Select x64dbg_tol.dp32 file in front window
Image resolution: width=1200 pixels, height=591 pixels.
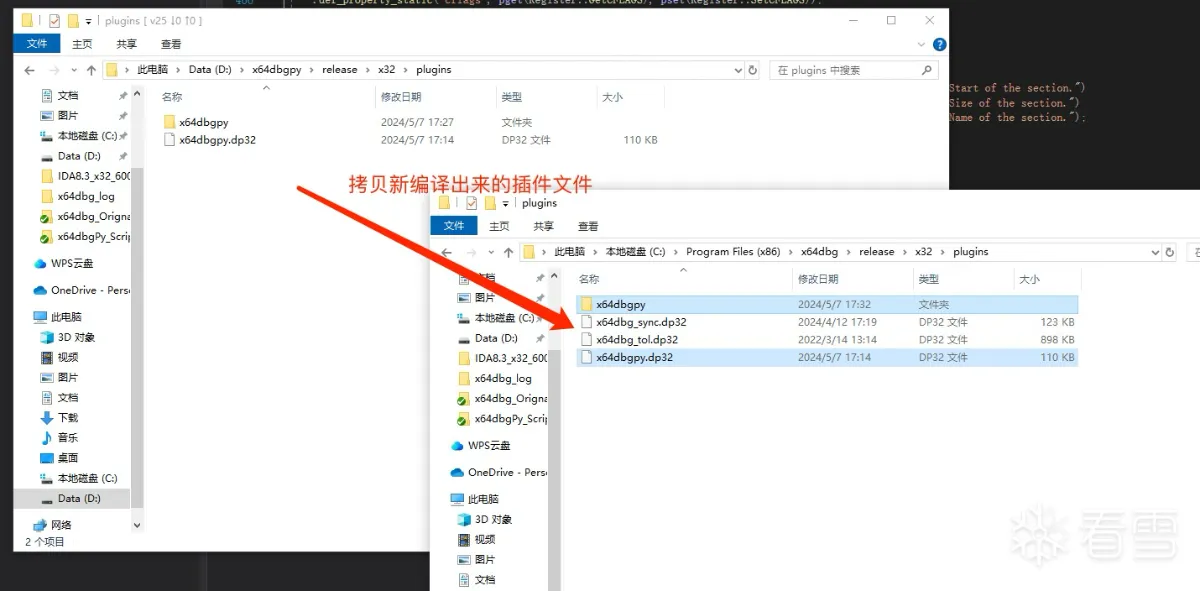[x=827, y=340]
